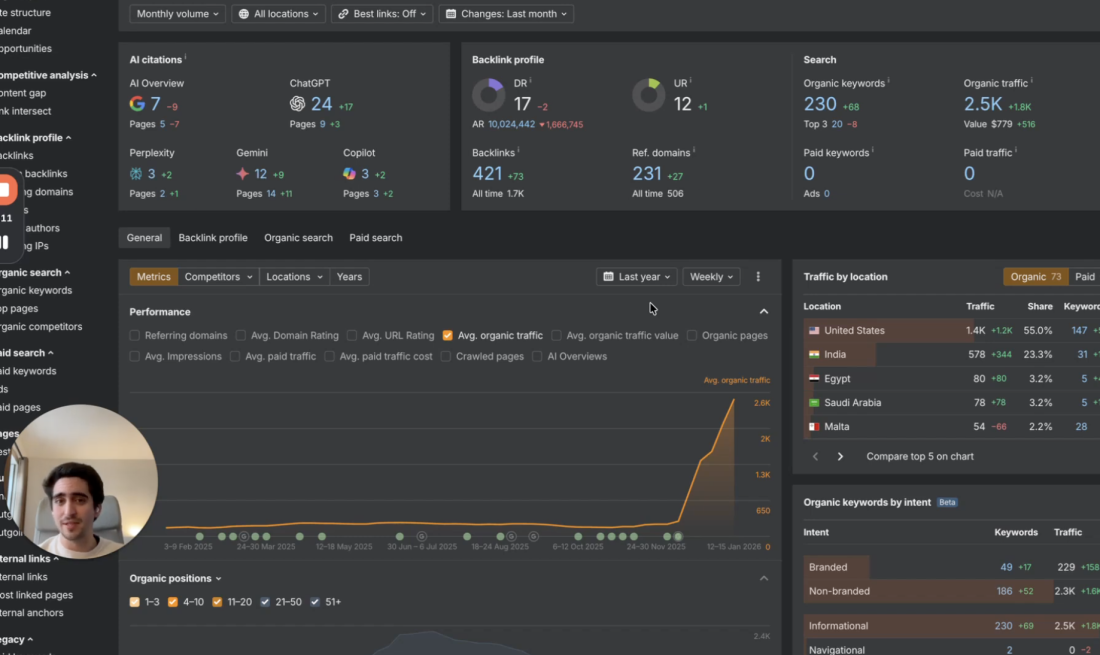This screenshot has height=655, width=1100.
Task: Click the presenter webcam video bubble
Action: tap(86, 482)
